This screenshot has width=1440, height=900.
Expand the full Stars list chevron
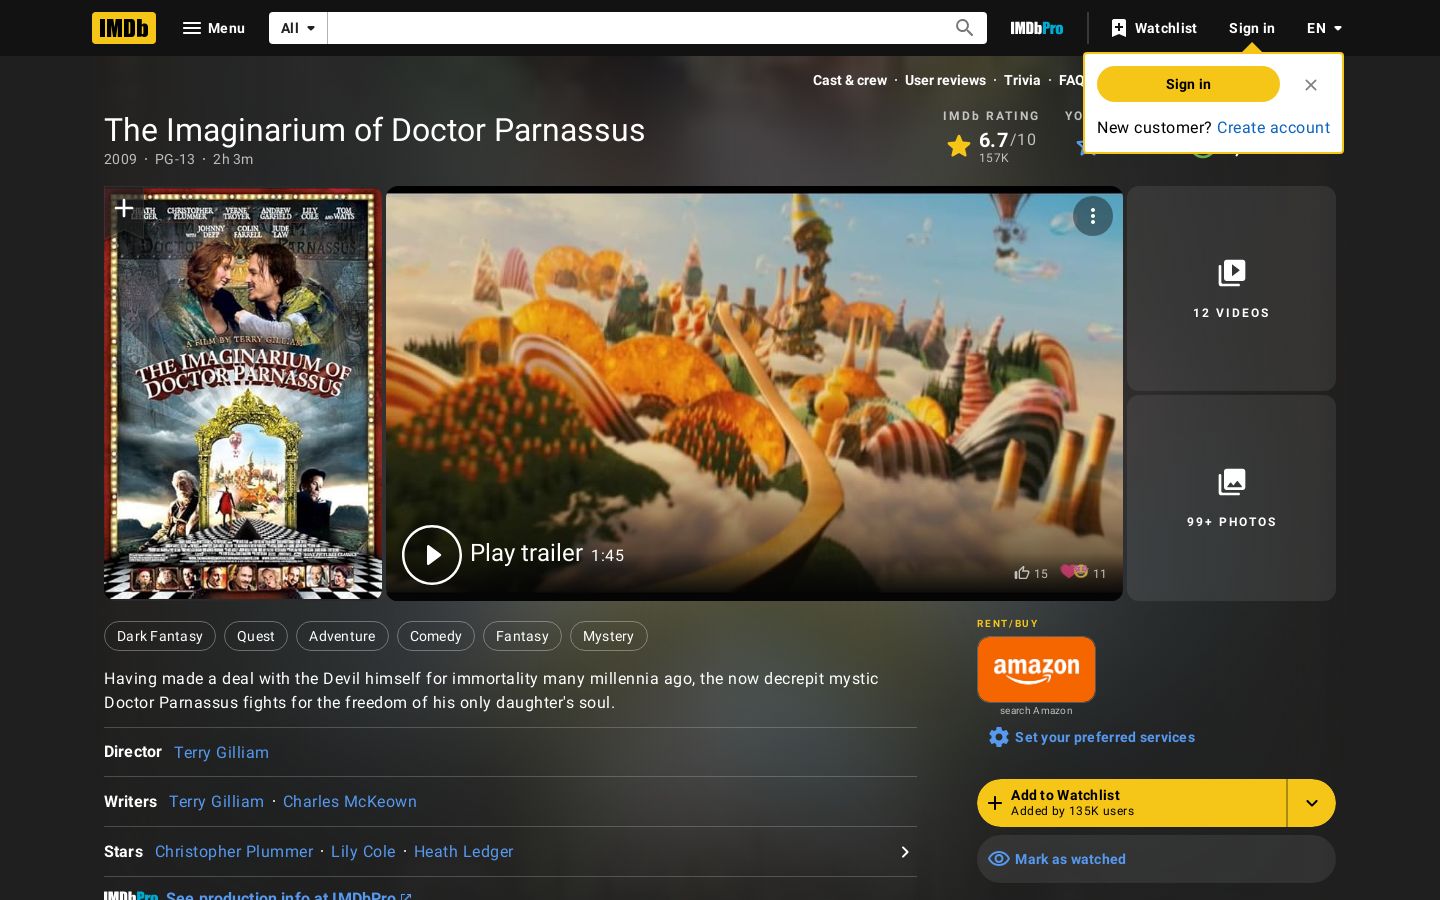pyautogui.click(x=904, y=852)
